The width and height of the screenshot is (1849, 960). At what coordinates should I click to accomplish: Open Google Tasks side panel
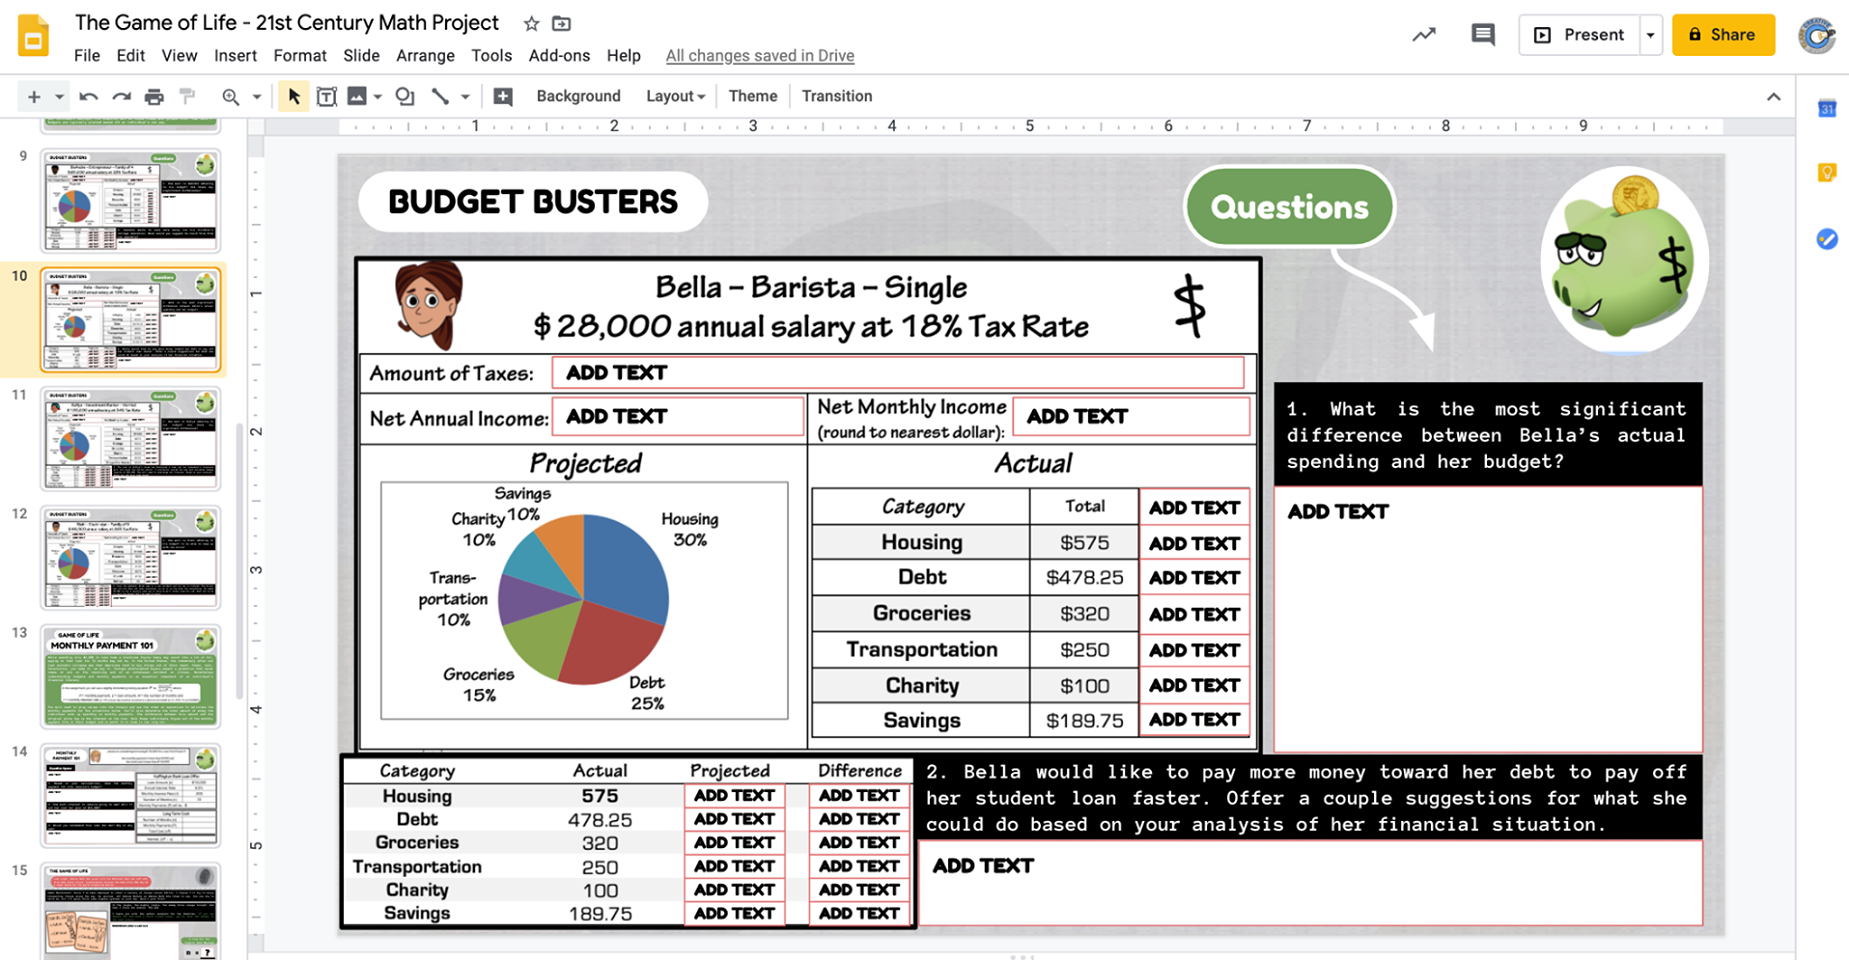point(1827,239)
